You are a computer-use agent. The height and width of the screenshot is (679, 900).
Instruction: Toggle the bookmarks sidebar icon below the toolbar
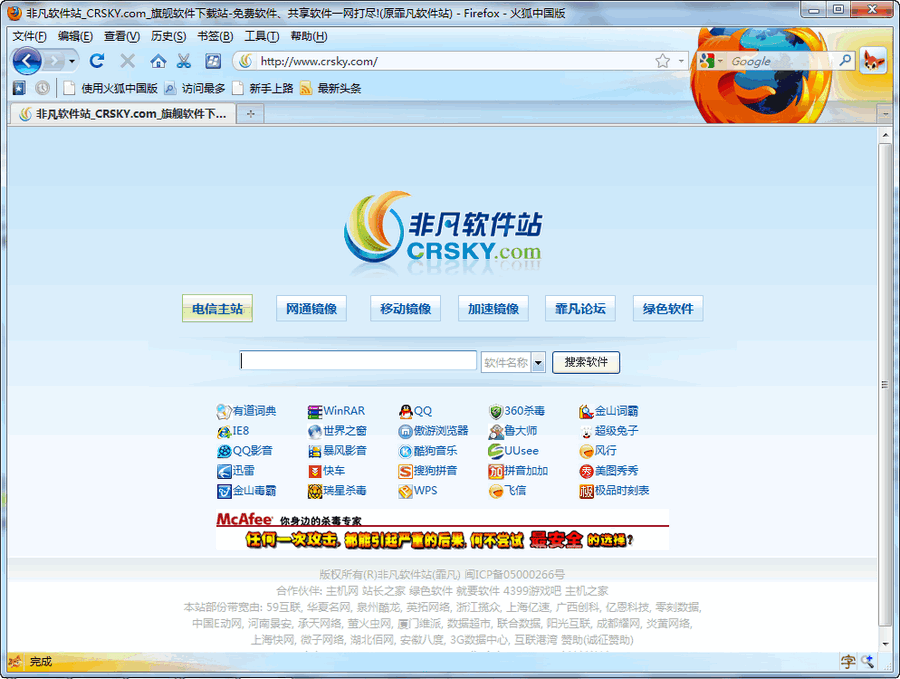pos(18,88)
